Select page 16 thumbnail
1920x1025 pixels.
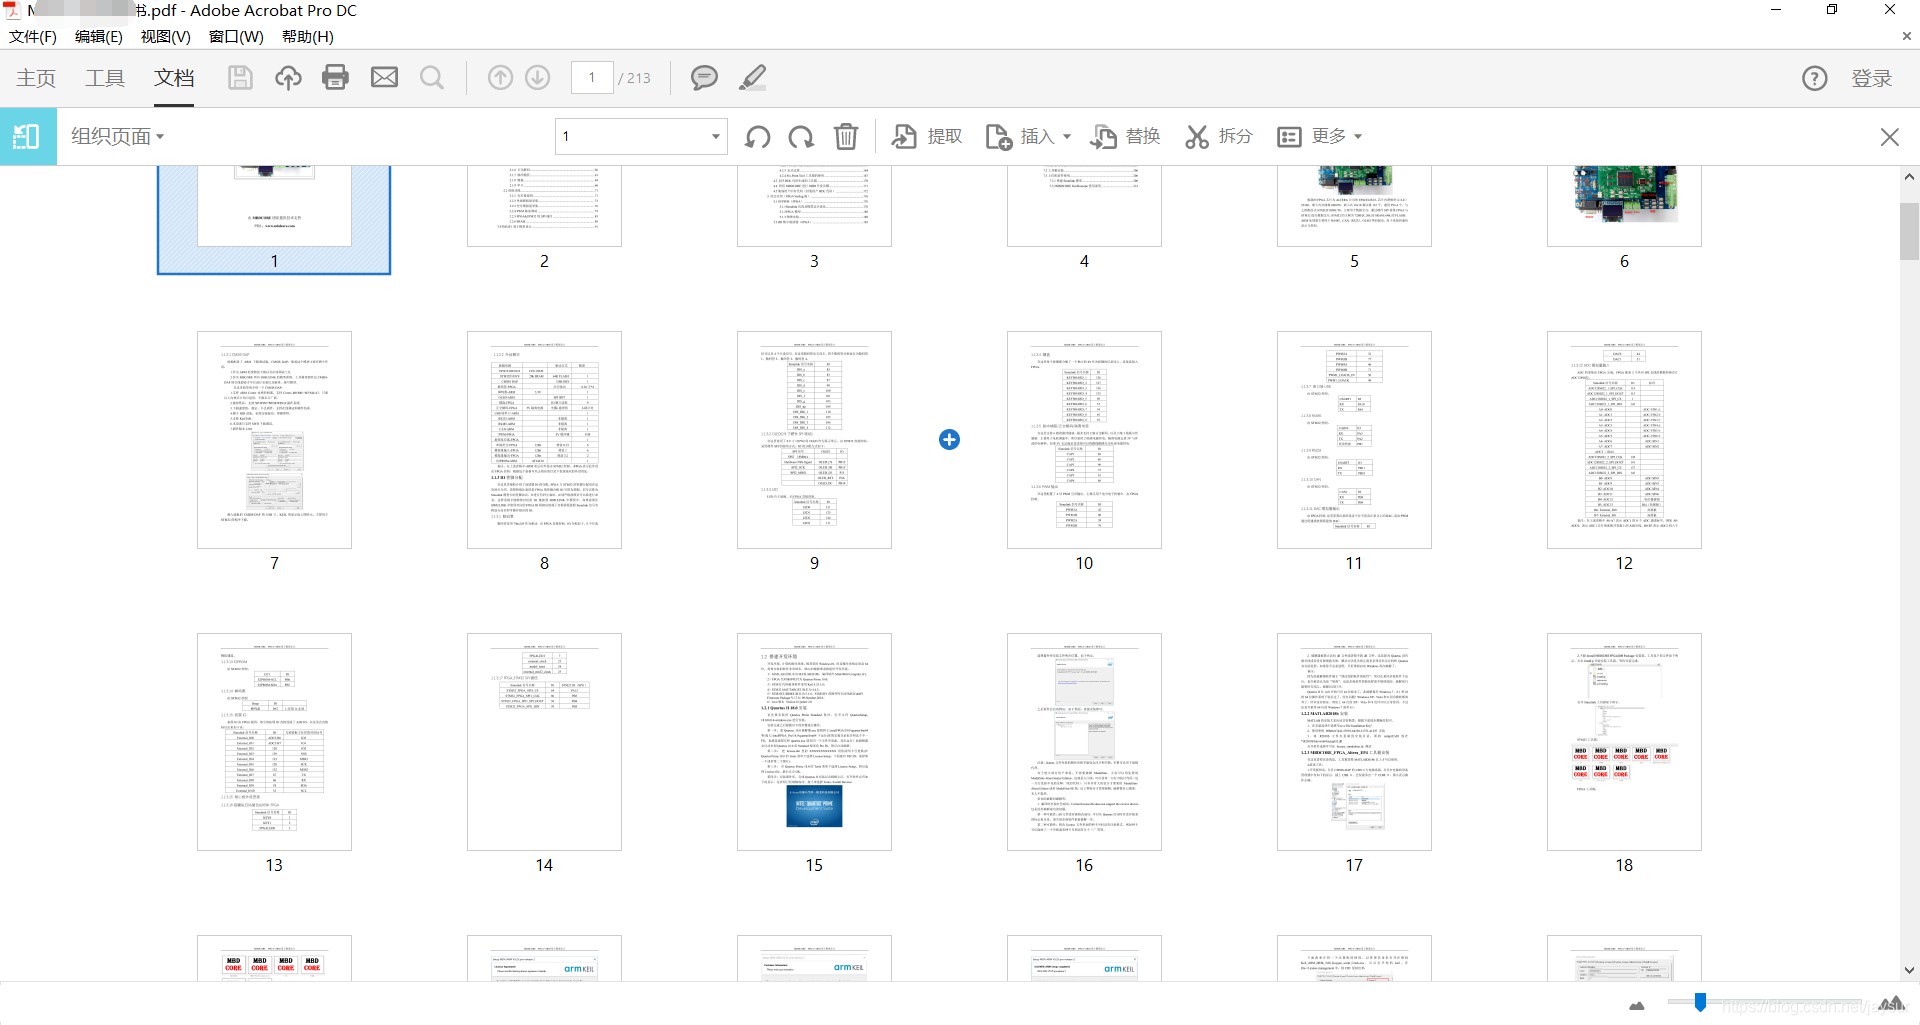pos(1084,742)
